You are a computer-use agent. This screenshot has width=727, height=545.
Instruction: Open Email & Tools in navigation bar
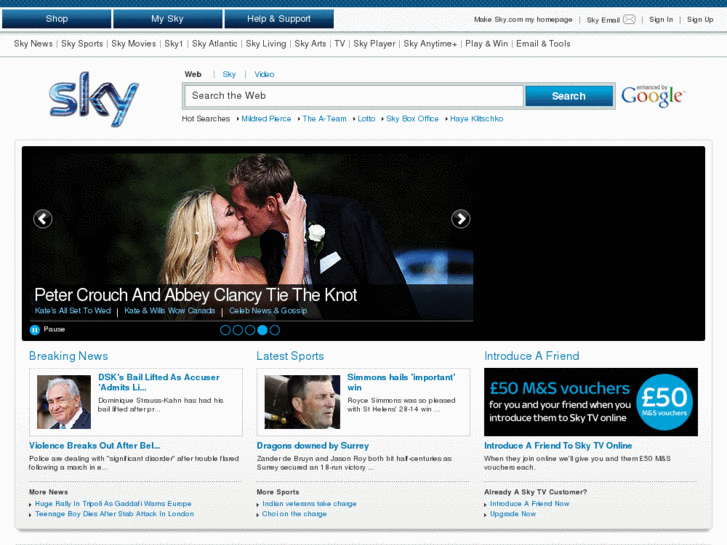[x=543, y=44]
